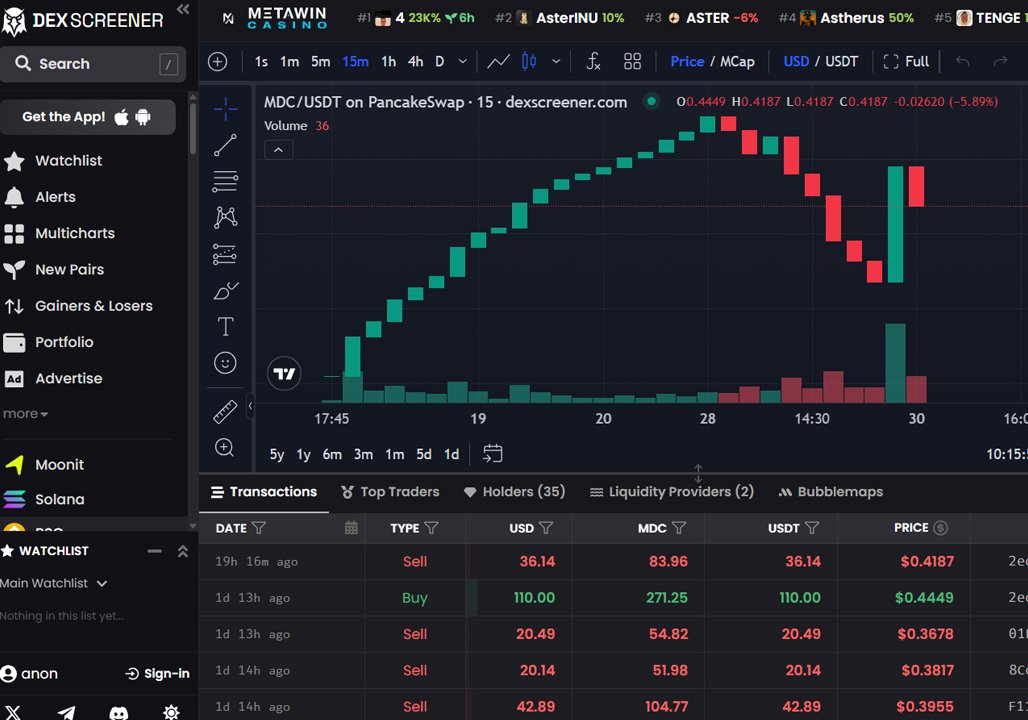Select the trend line drawing tool

225,145
